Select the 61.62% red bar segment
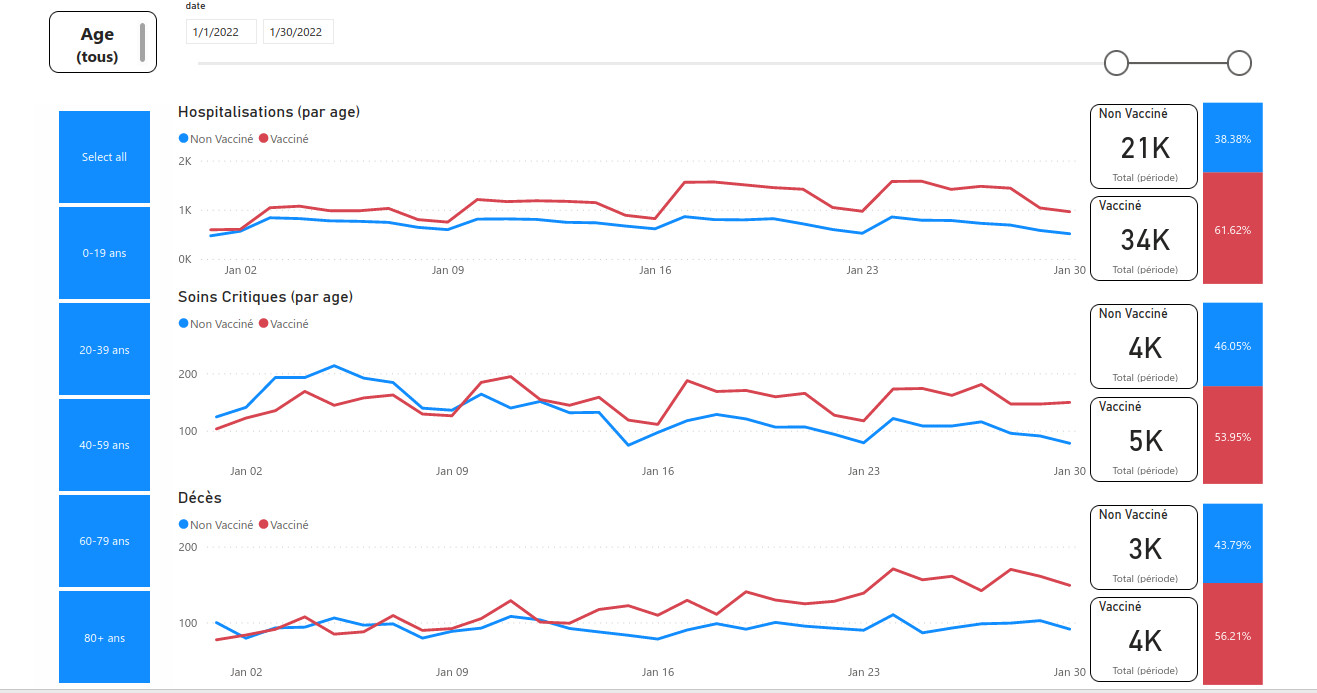Screen dimensions: 1317x693 (x=1233, y=228)
